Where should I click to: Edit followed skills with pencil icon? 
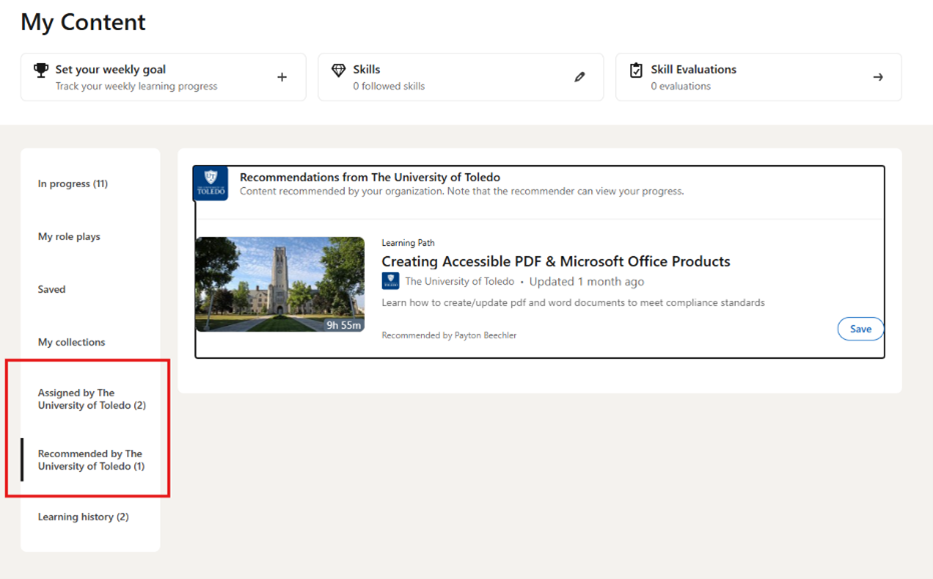(x=580, y=77)
